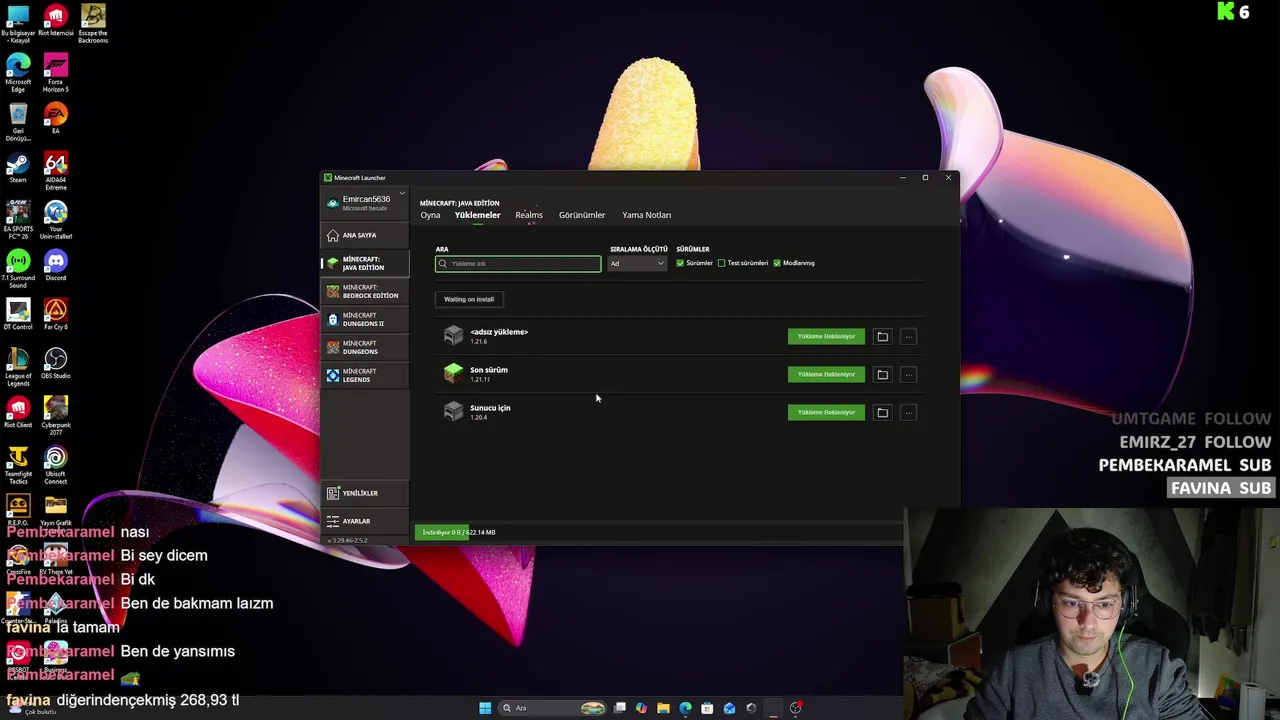Open the EA app desktop shortcut
Image resolution: width=1280 pixels, height=720 pixels.
[56, 118]
